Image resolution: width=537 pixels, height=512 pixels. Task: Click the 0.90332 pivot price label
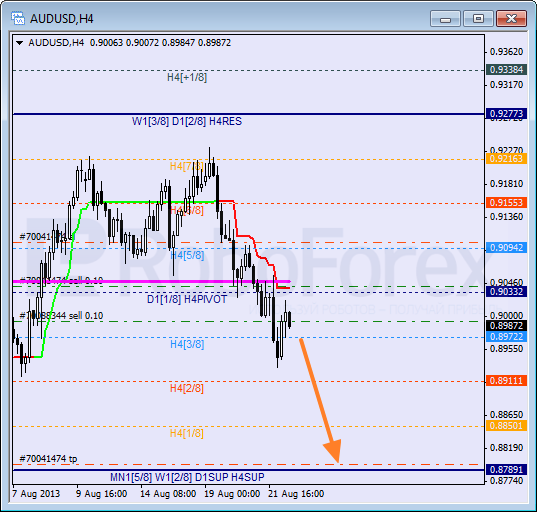click(506, 292)
